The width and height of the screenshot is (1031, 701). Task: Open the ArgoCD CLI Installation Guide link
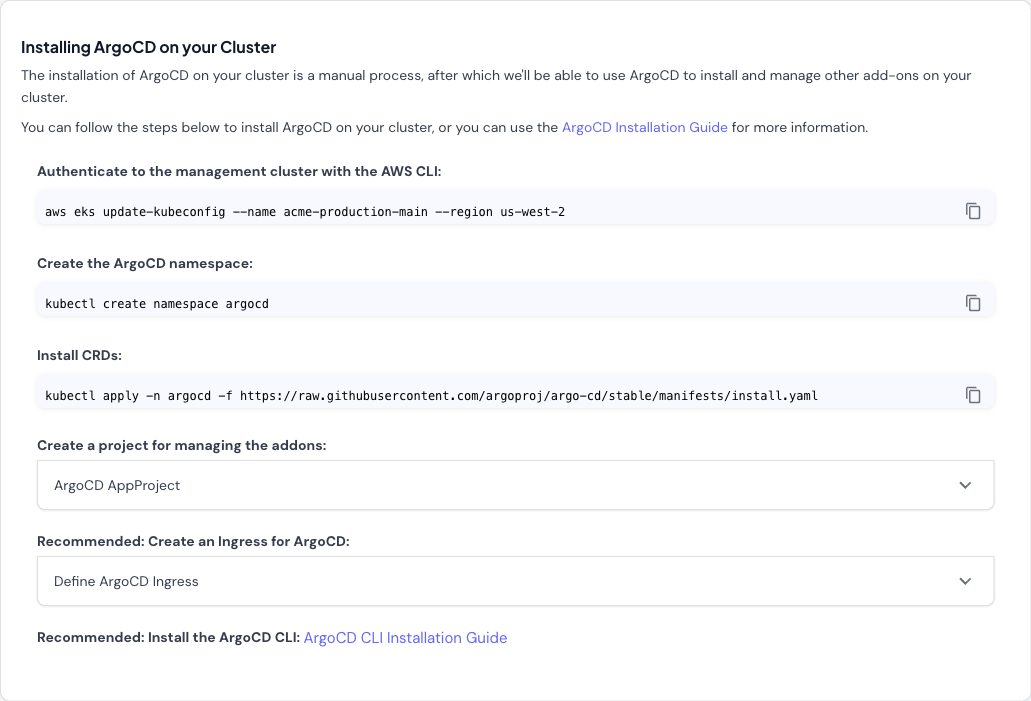(405, 637)
